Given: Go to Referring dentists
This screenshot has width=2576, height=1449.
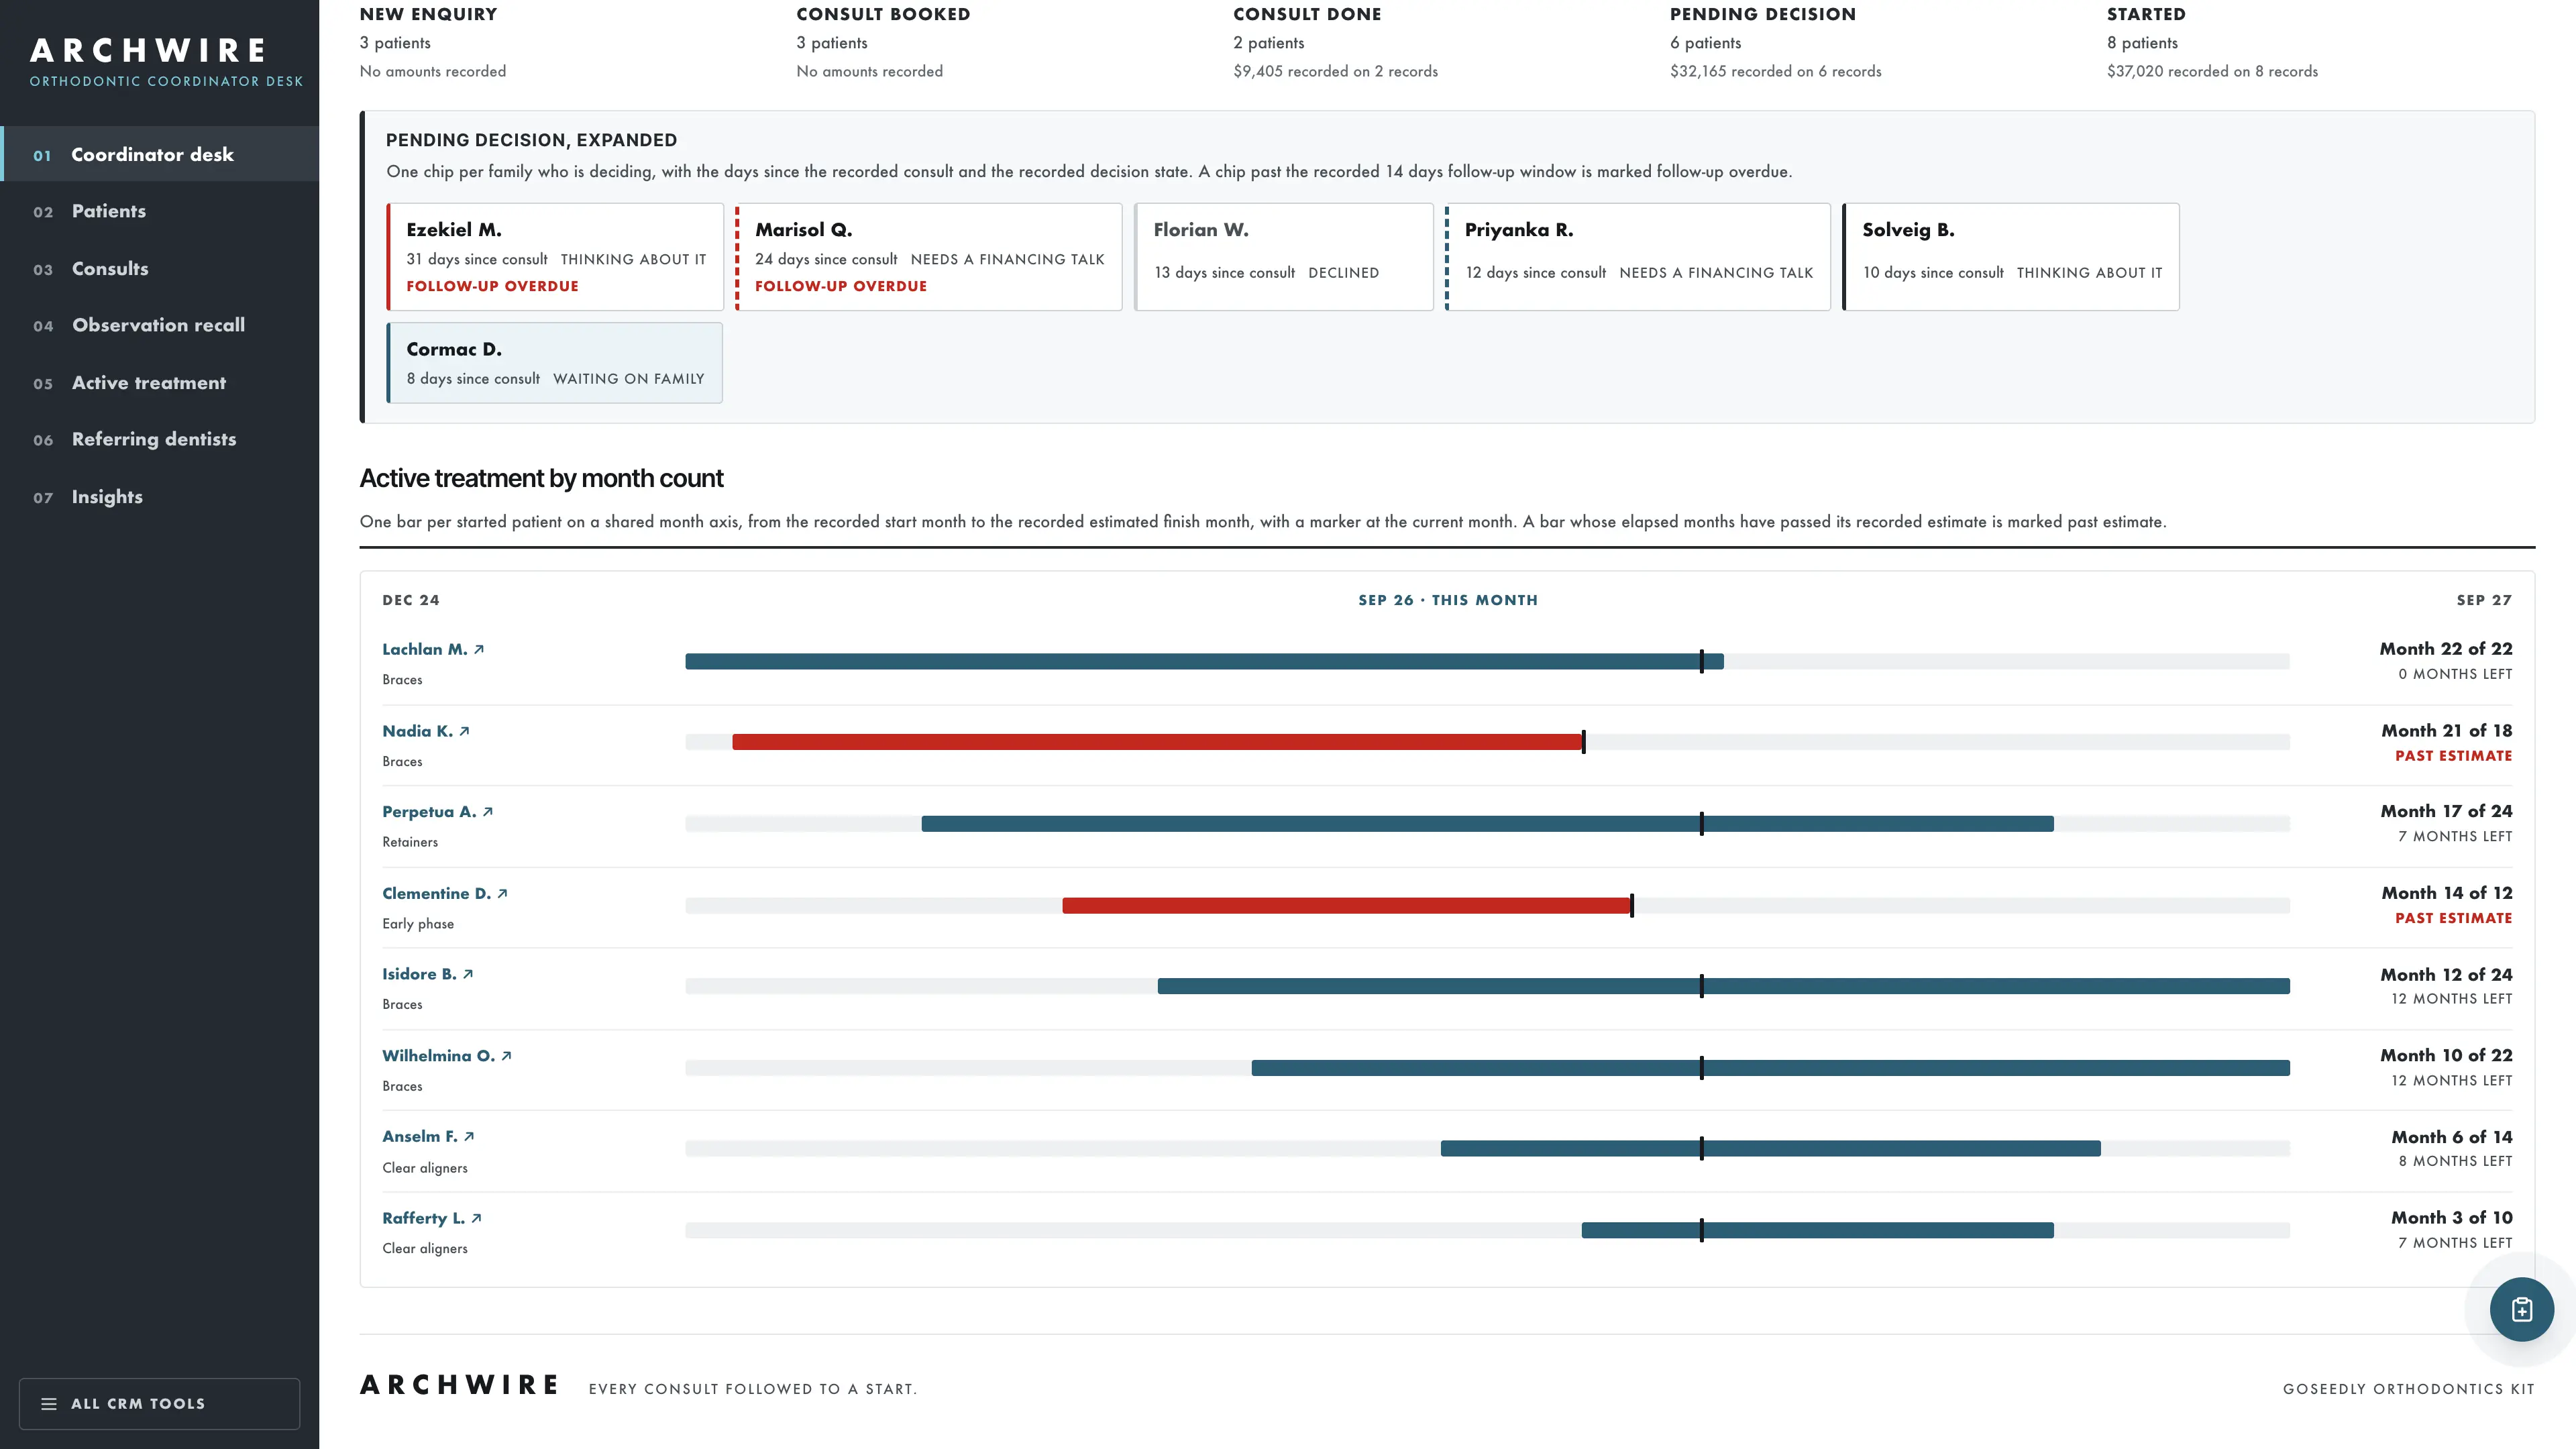Looking at the screenshot, I should [x=160, y=439].
